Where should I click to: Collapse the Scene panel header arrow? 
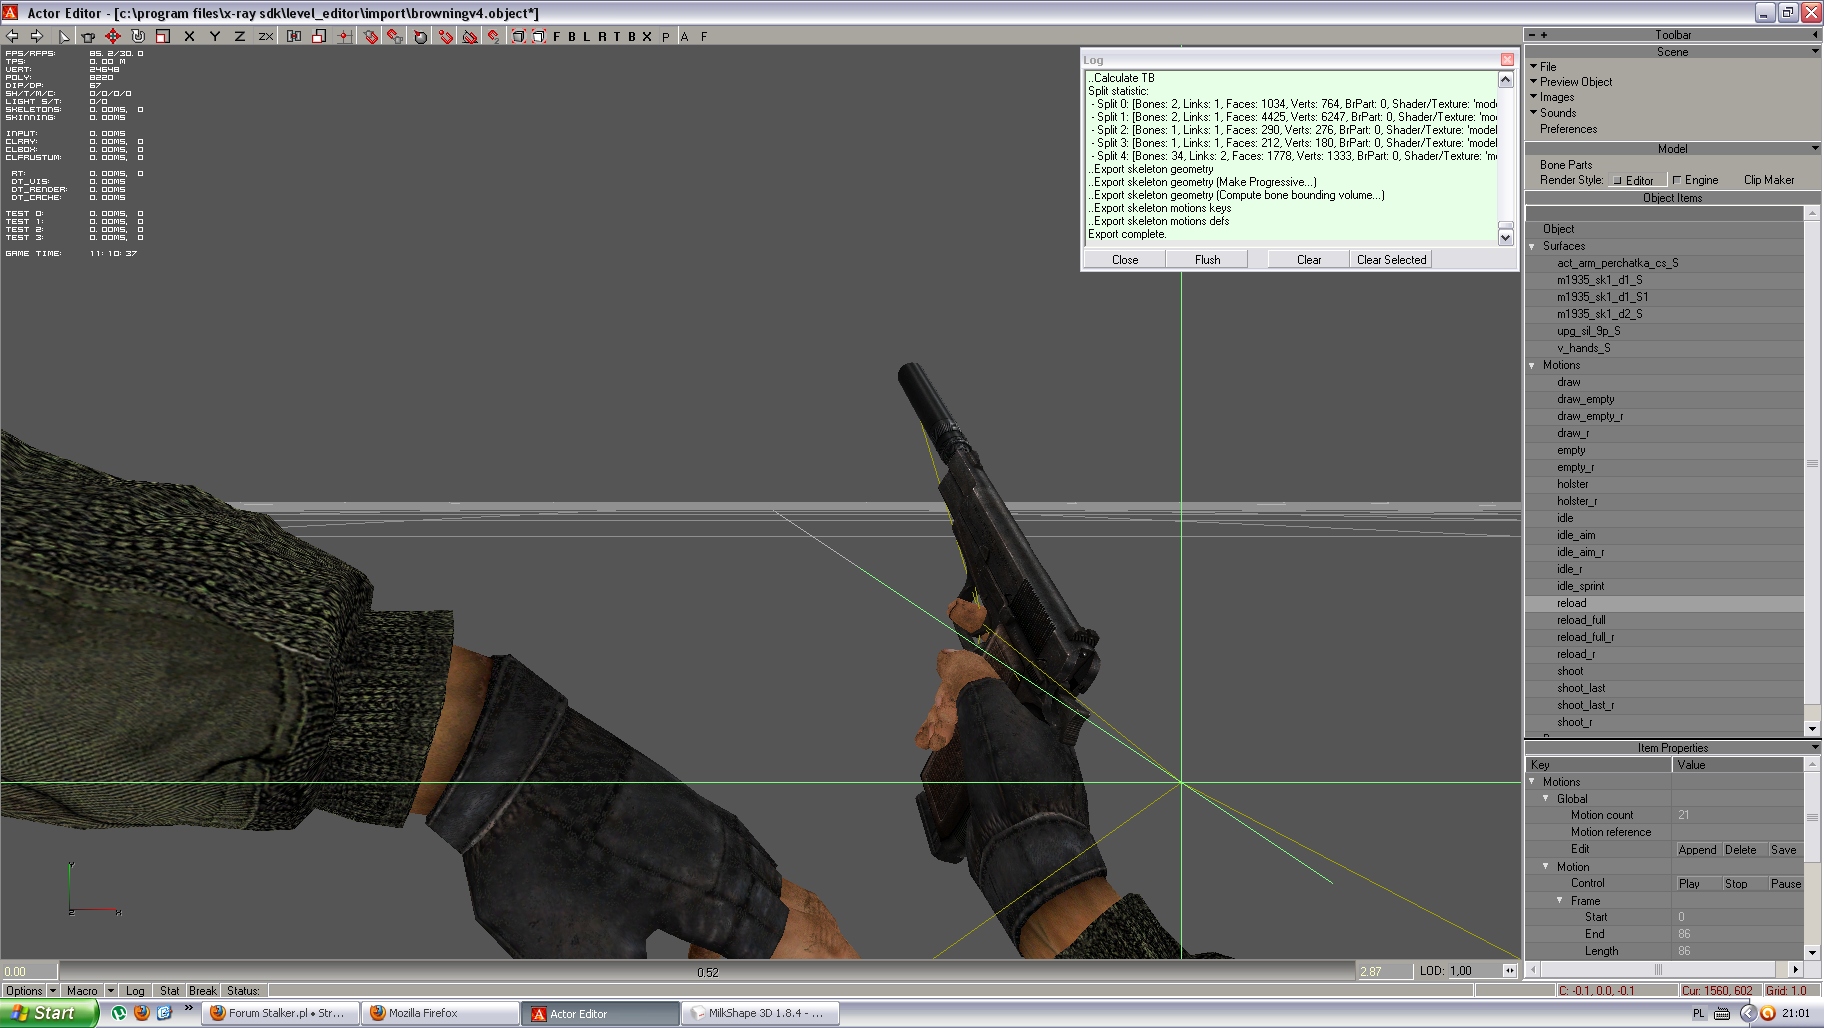click(x=1815, y=50)
